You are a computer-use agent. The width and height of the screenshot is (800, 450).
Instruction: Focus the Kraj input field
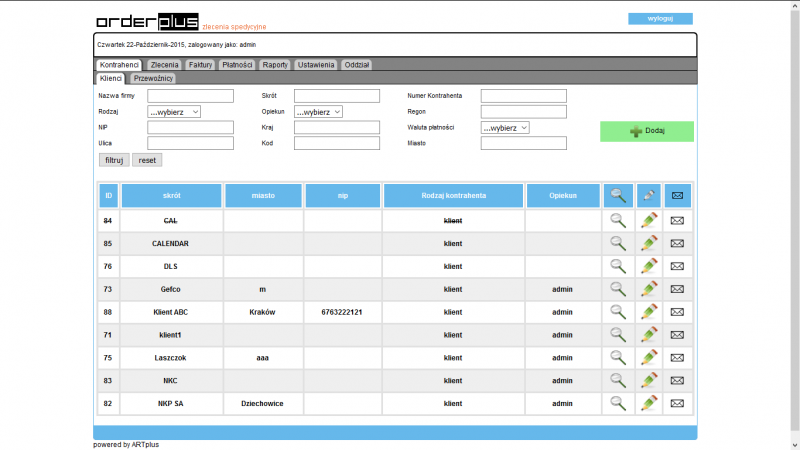click(x=337, y=128)
